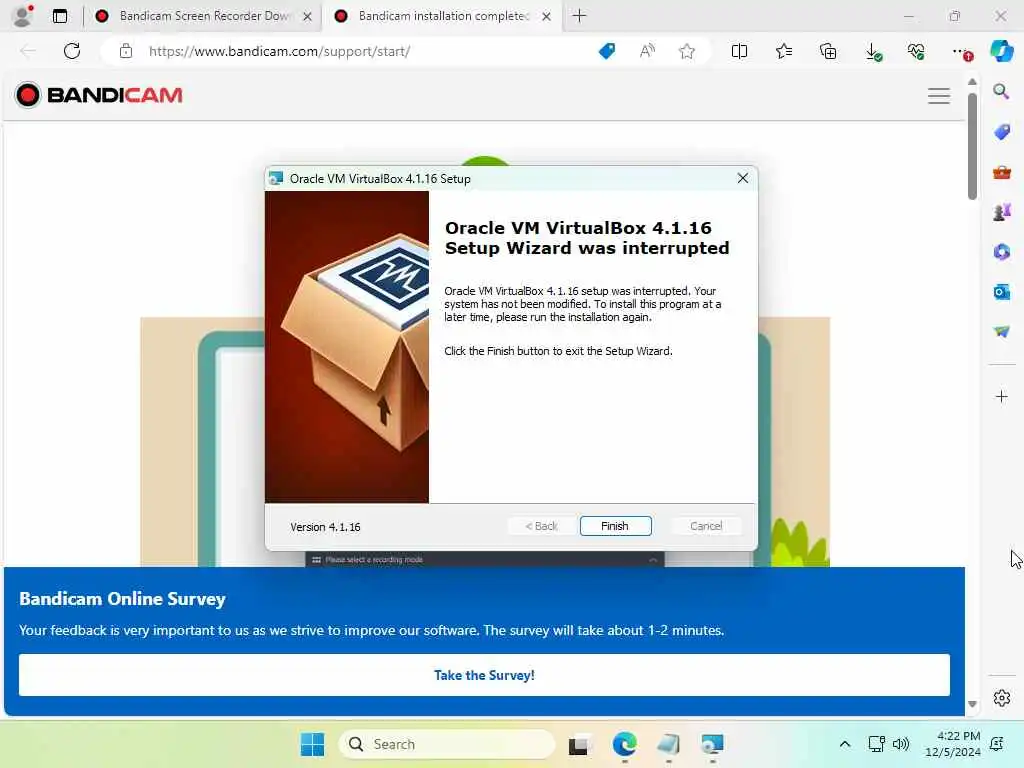The width and height of the screenshot is (1024, 768).
Task: Add a sidebar app with plus icon
Action: pos(1002,396)
